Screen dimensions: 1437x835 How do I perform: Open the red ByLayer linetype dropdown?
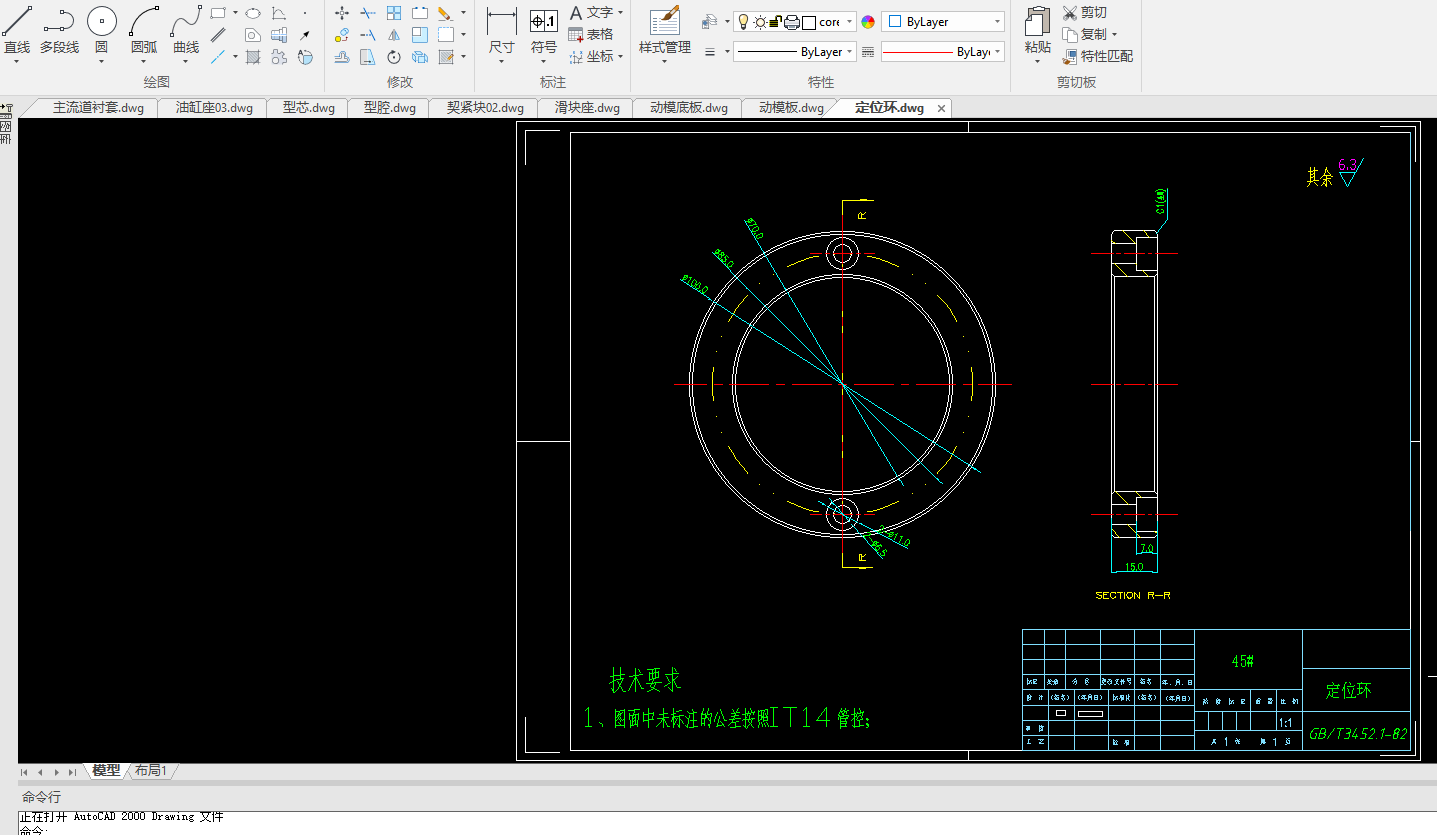[x=997, y=52]
